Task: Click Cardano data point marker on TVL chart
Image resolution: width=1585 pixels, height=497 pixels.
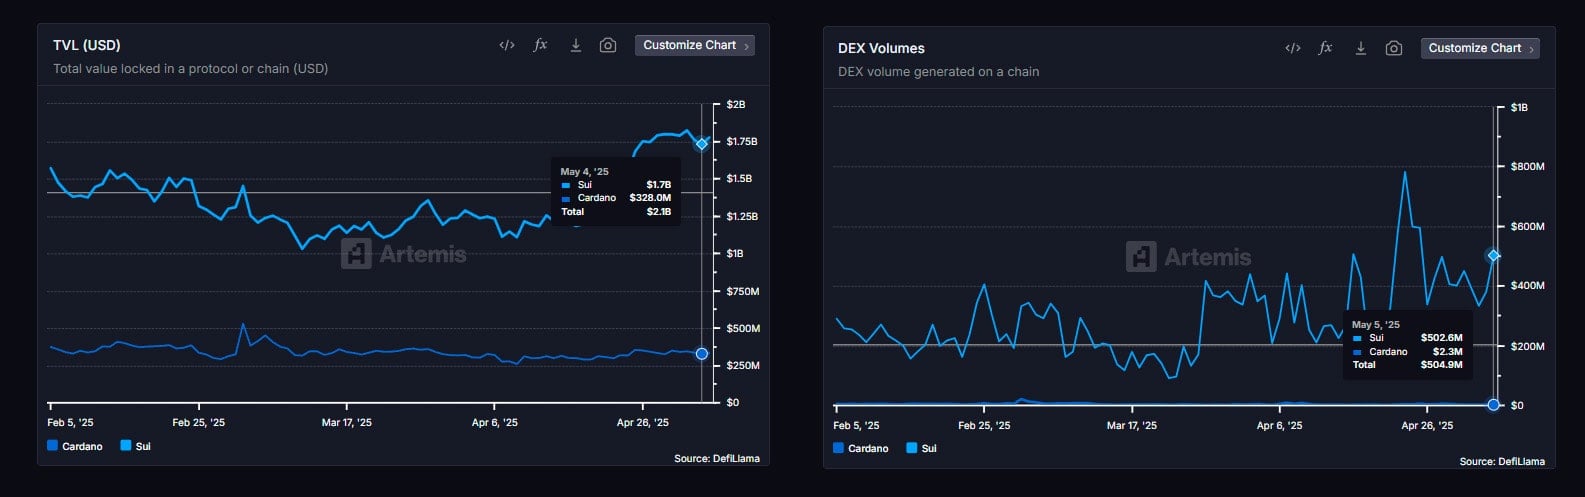Action: 702,354
